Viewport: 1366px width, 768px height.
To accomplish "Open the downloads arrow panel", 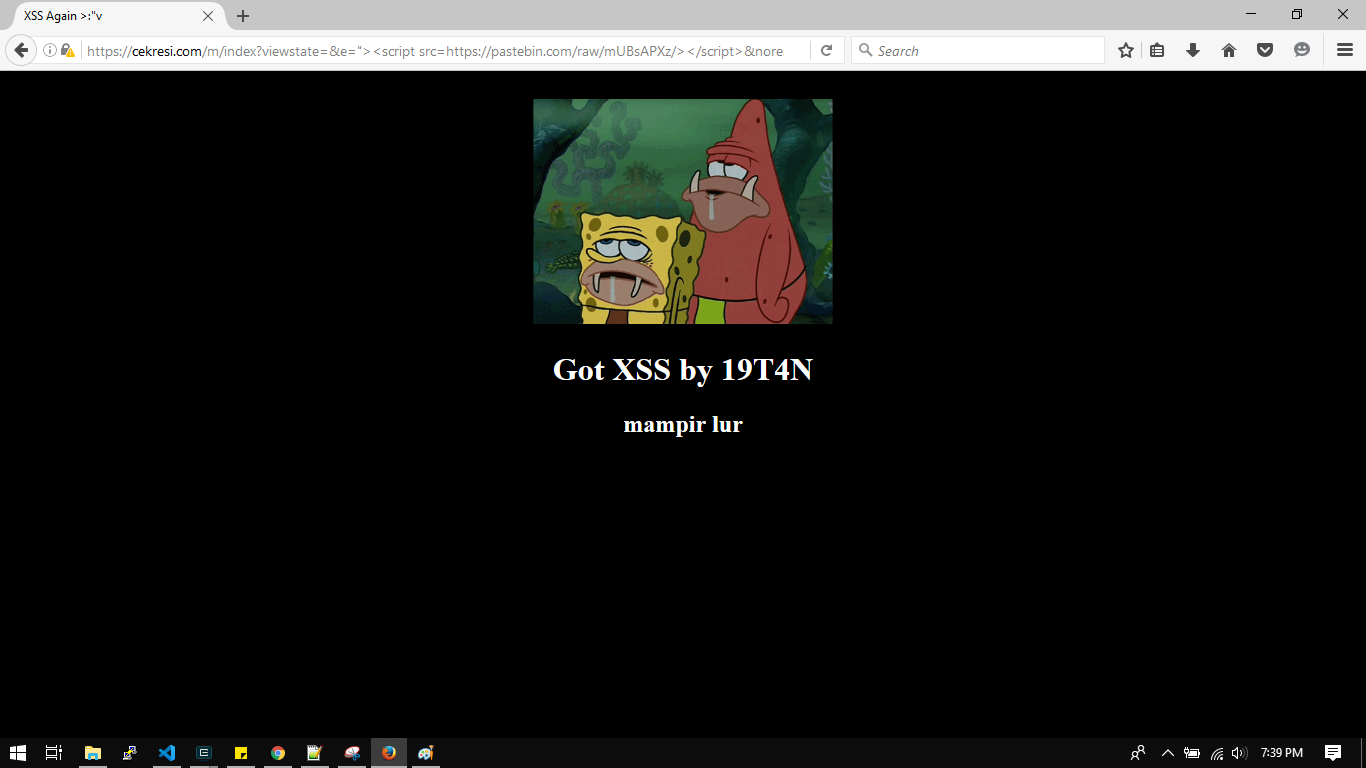I will 1193,51.
